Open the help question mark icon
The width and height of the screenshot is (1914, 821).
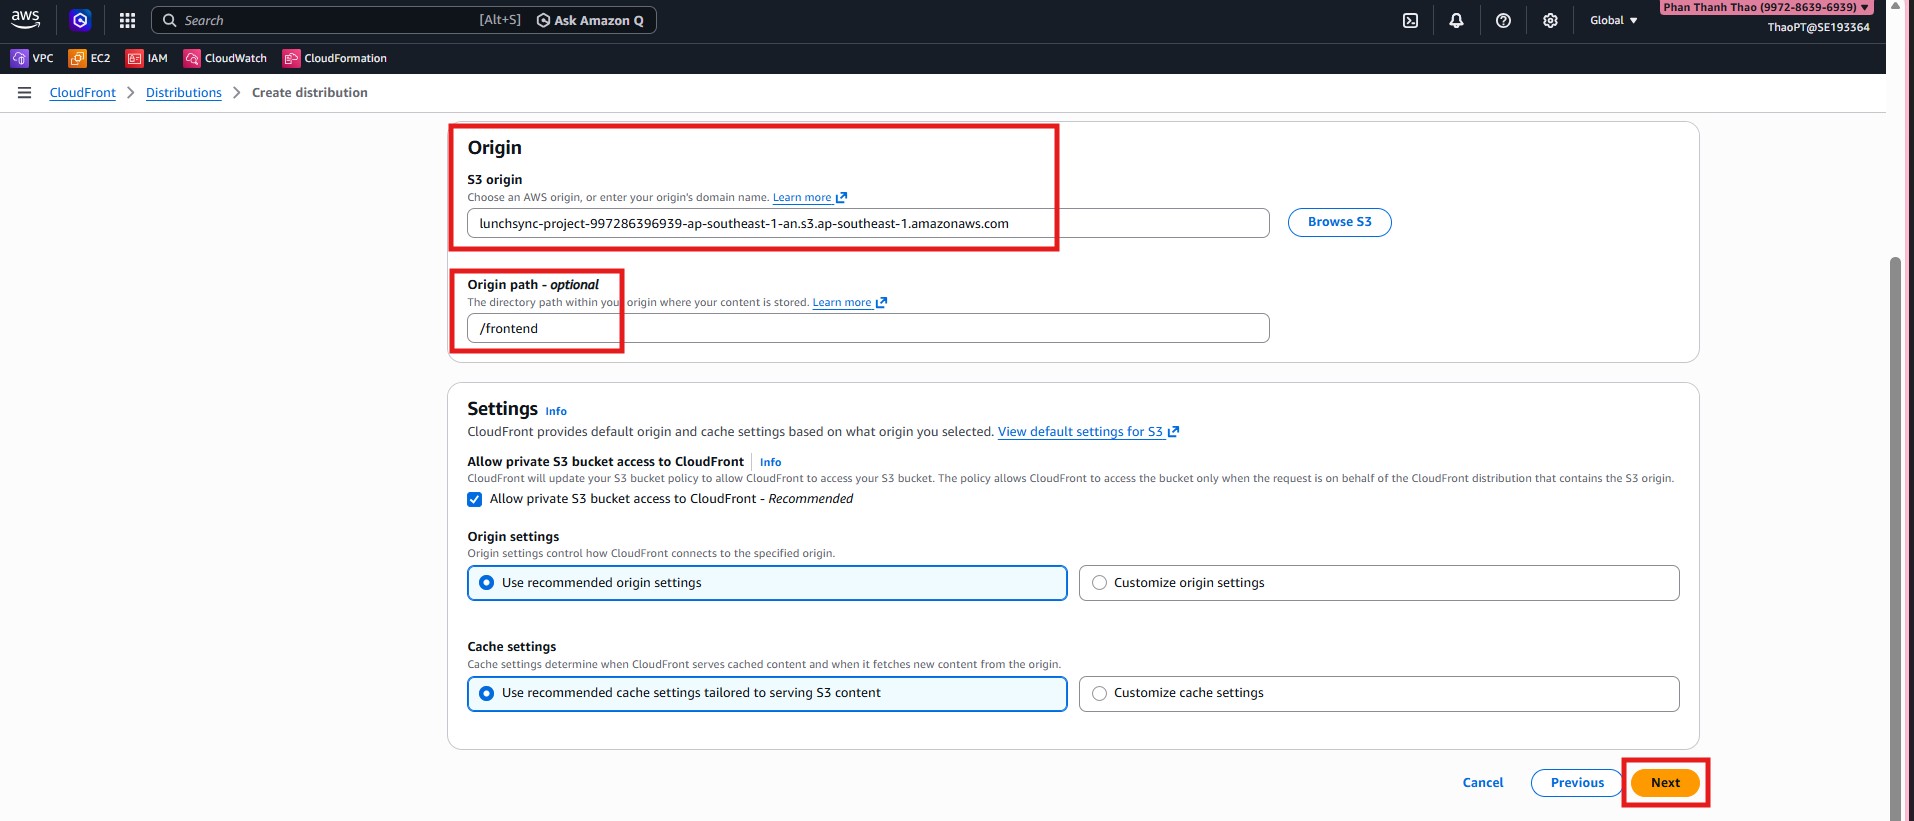tap(1503, 20)
